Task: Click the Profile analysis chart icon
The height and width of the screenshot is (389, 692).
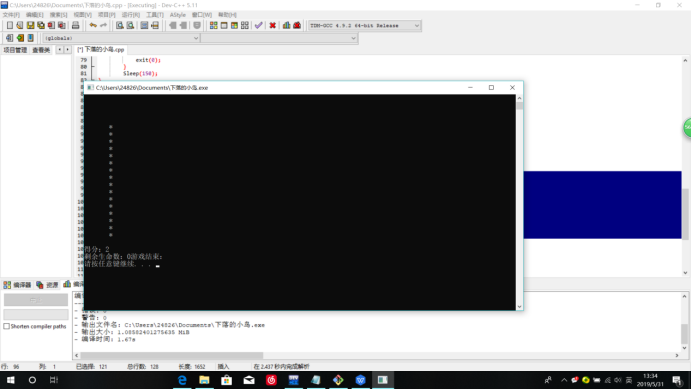Action: [x=286, y=26]
